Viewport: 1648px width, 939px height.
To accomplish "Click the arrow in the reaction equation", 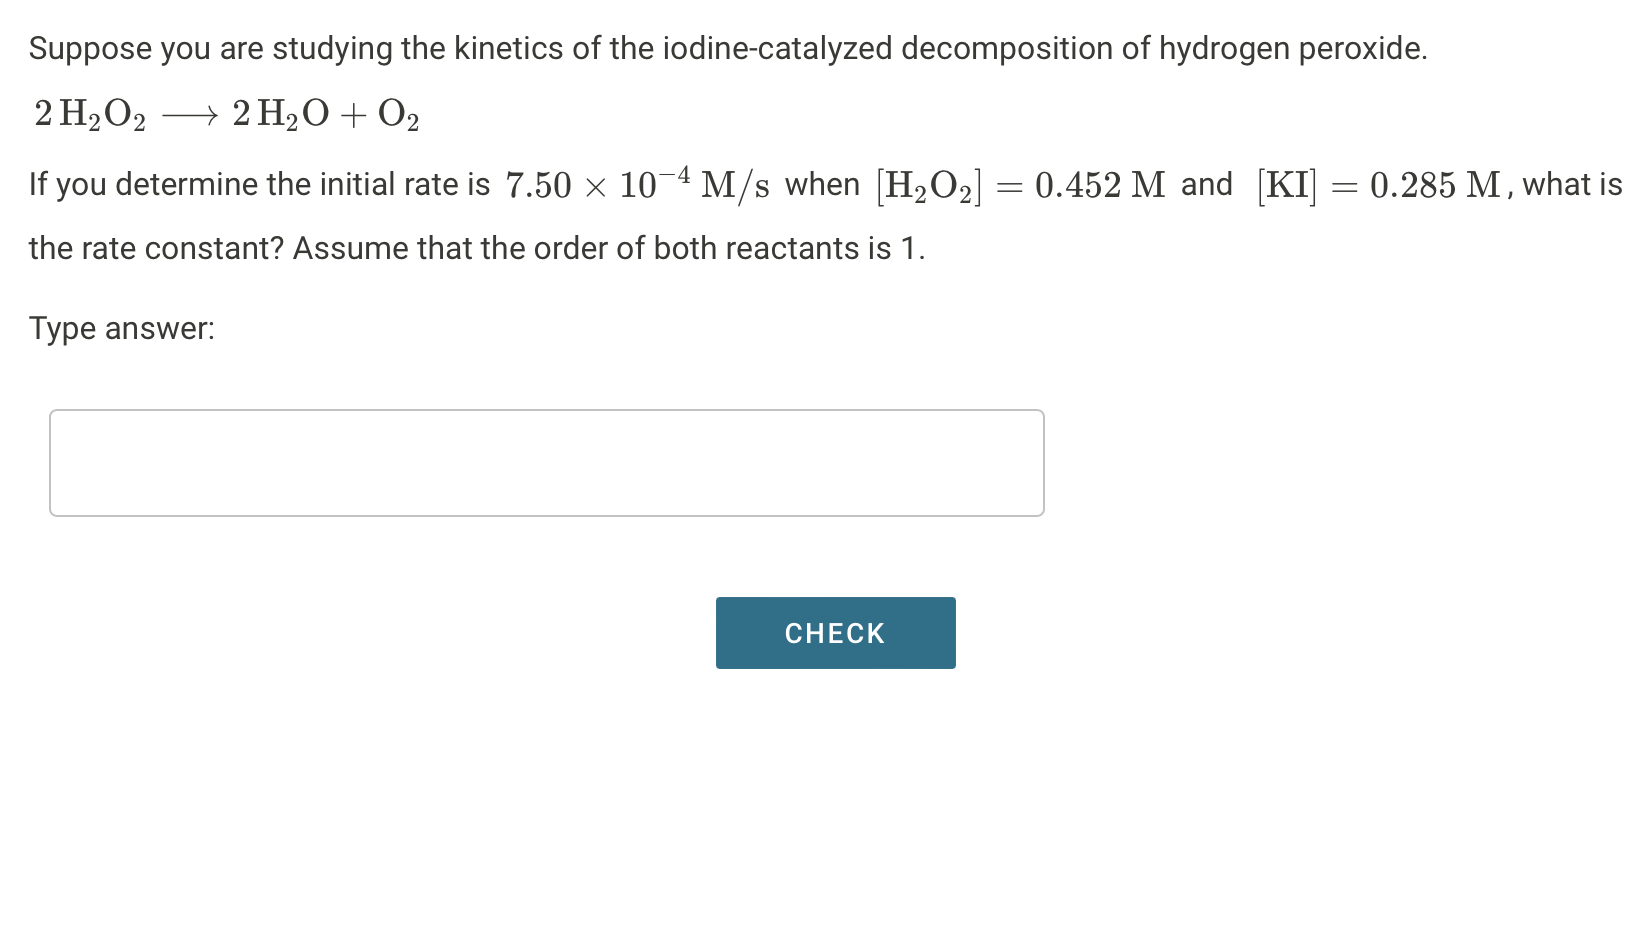I will pyautogui.click(x=192, y=113).
